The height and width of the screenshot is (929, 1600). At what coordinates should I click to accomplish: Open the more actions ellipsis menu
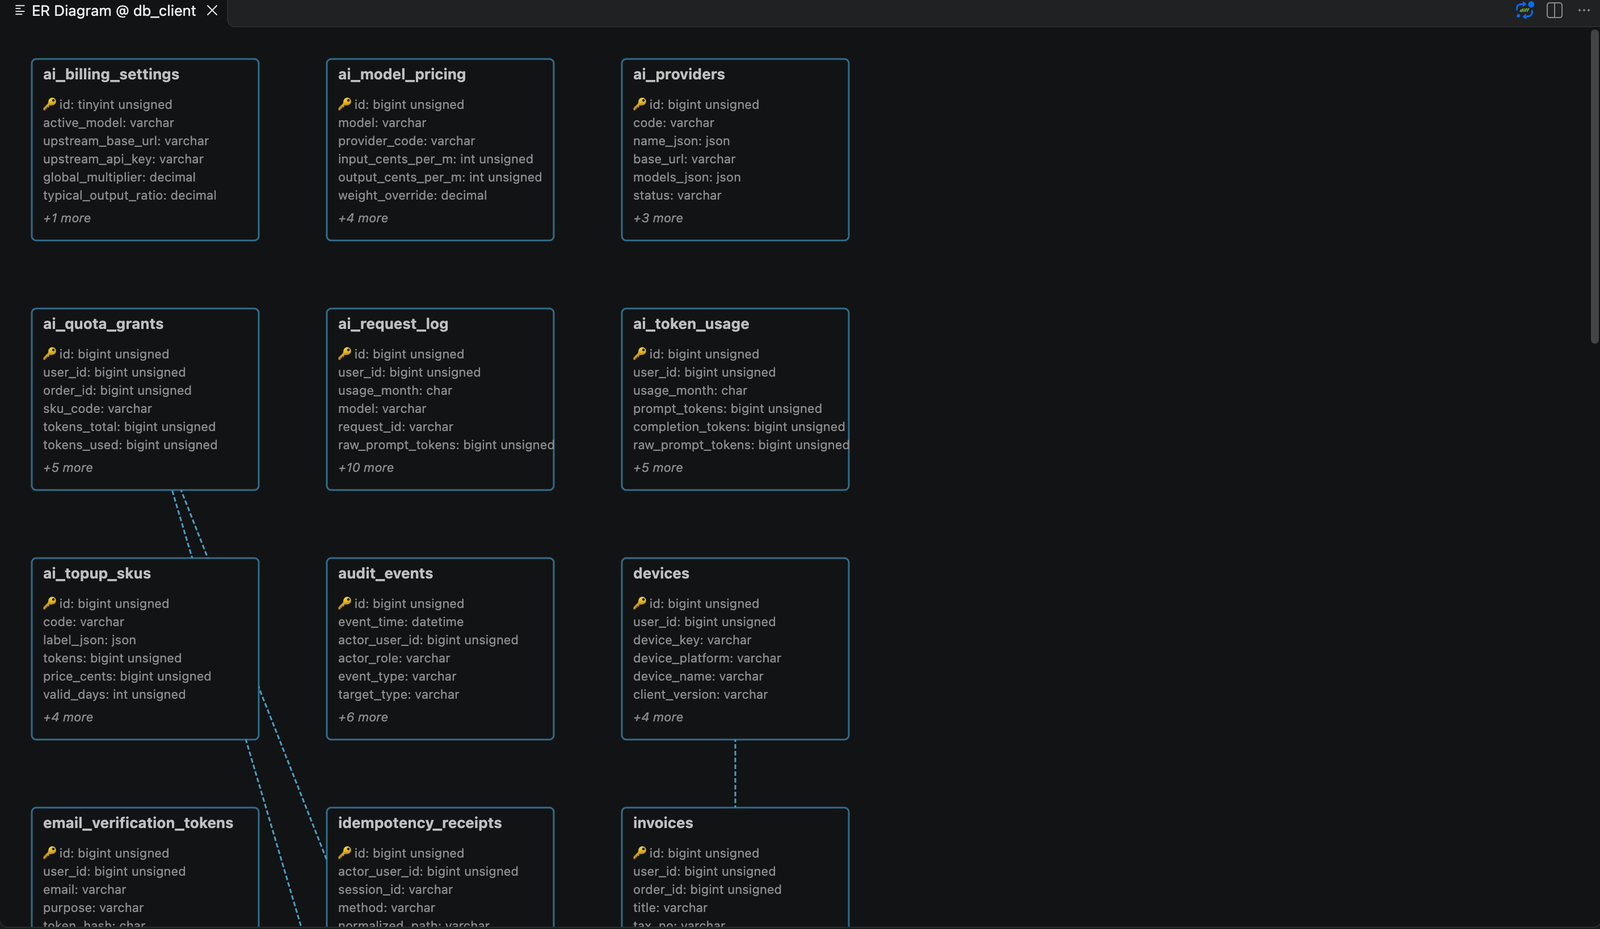(x=1584, y=10)
